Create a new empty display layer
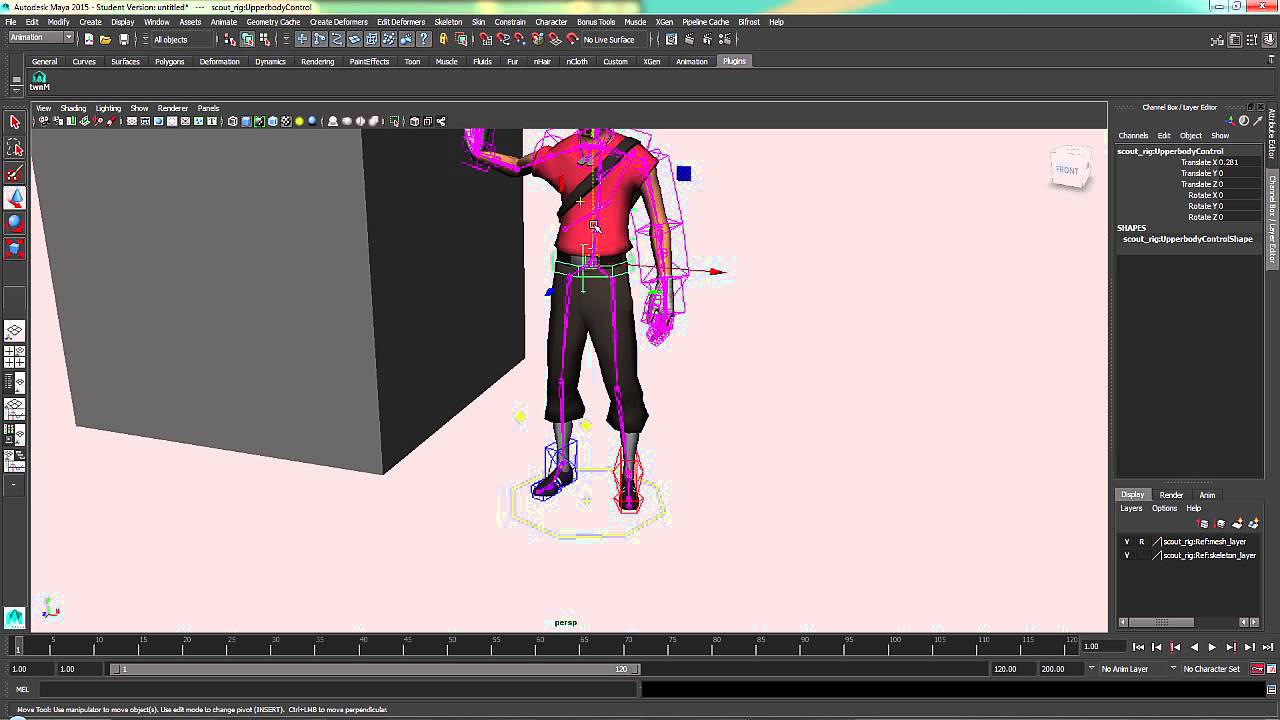This screenshot has height=720, width=1280. point(1237,523)
